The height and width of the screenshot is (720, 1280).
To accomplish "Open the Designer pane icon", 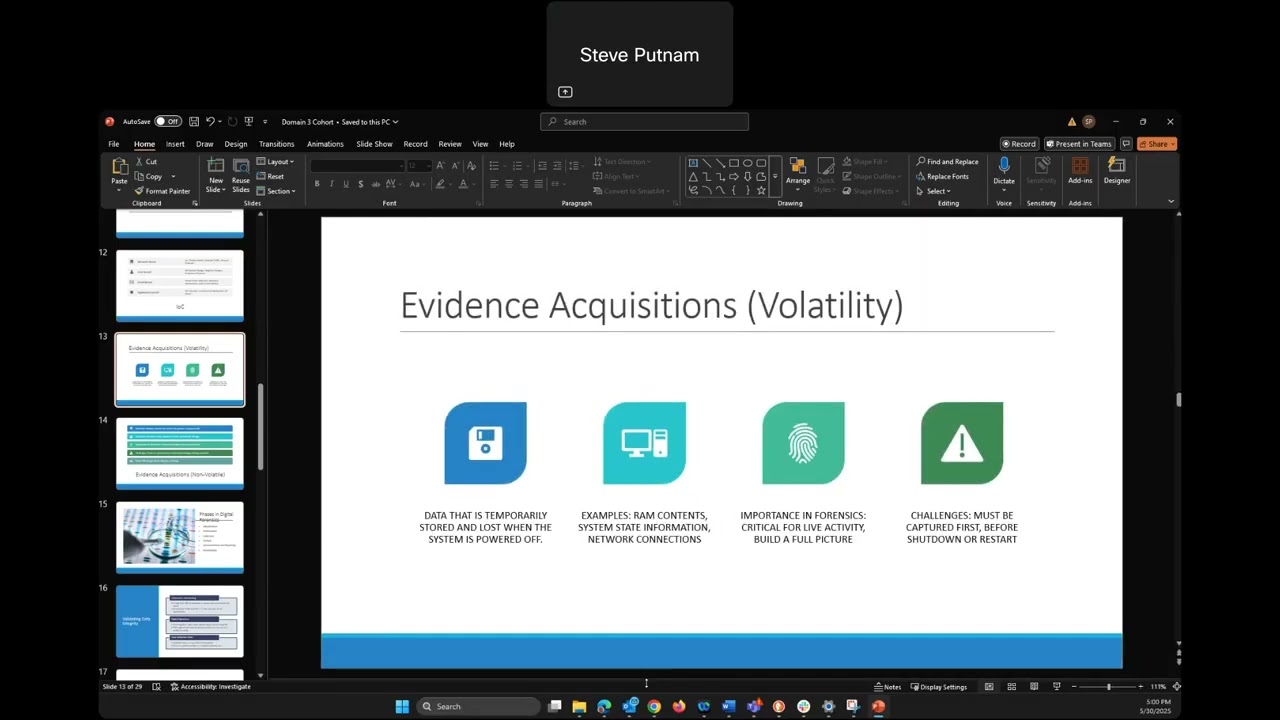I will tap(1117, 166).
